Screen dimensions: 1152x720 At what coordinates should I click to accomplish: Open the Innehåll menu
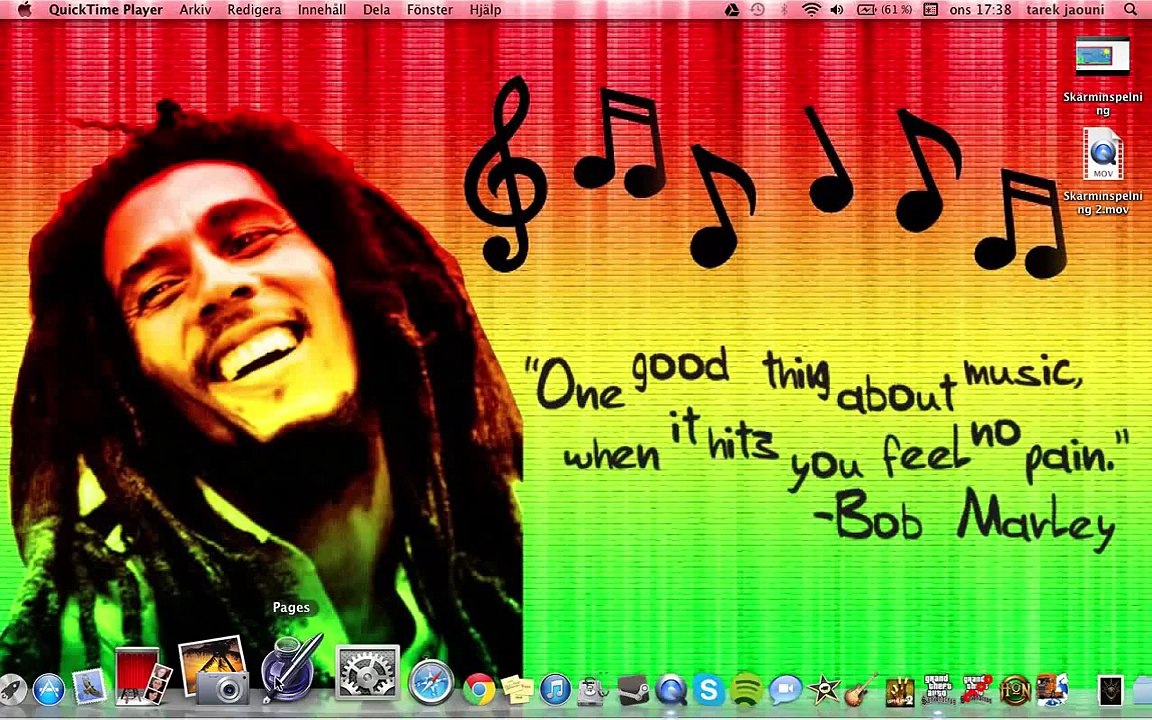[322, 10]
